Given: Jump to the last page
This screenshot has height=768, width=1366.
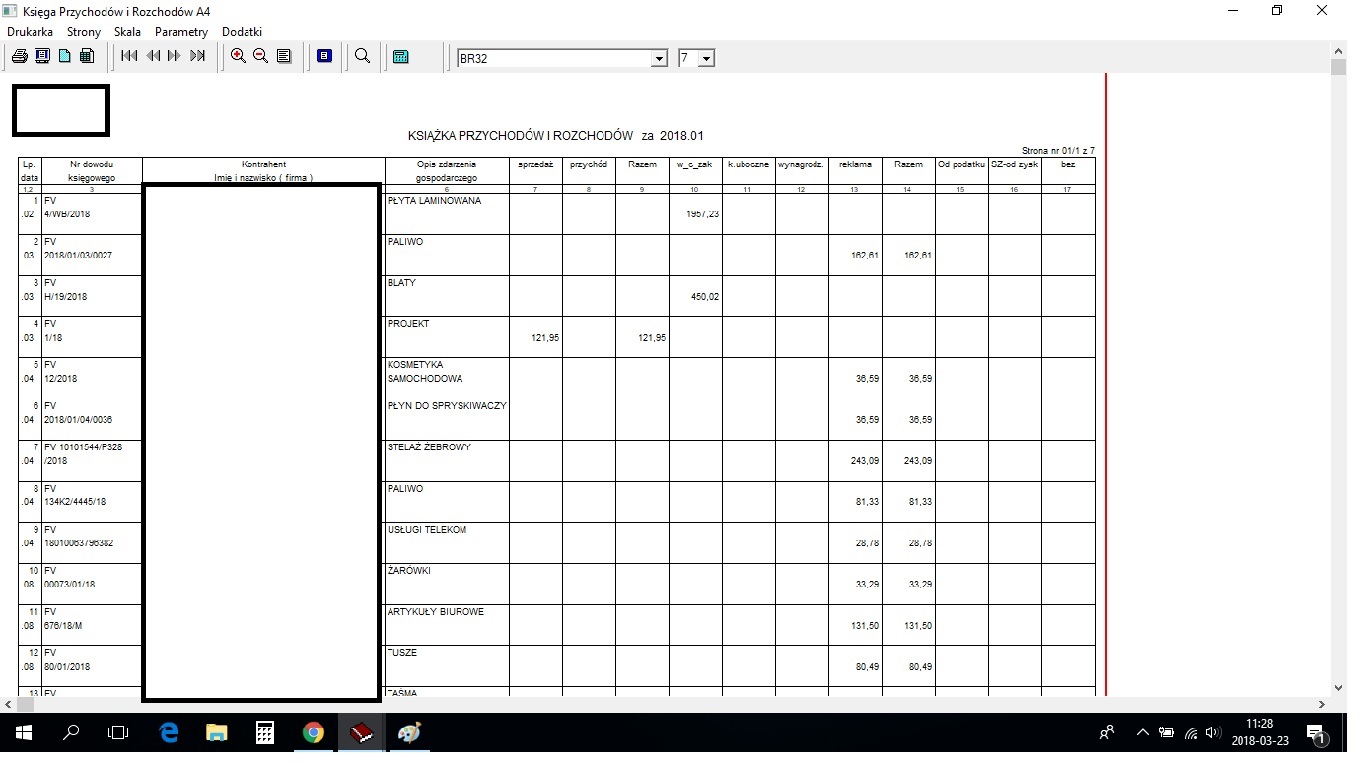Looking at the screenshot, I should click(x=198, y=57).
